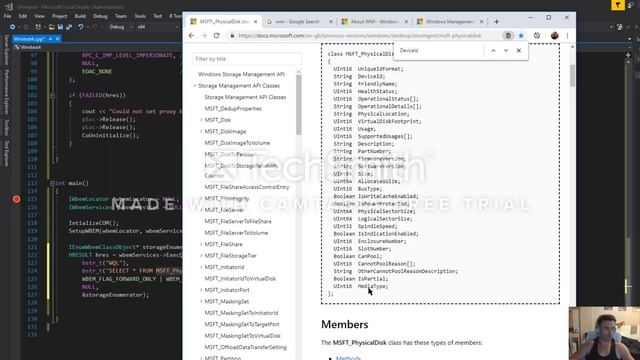
Task: Collapse the if (FAILED(hres)) block
Action: pyautogui.click(x=52, y=96)
